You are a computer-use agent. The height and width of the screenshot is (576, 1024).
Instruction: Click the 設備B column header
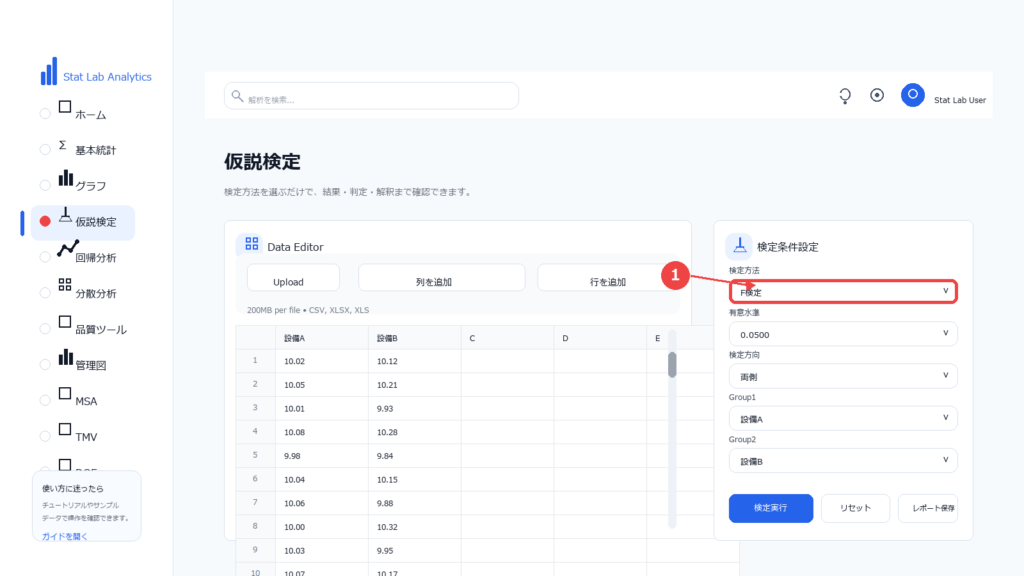tap(415, 338)
